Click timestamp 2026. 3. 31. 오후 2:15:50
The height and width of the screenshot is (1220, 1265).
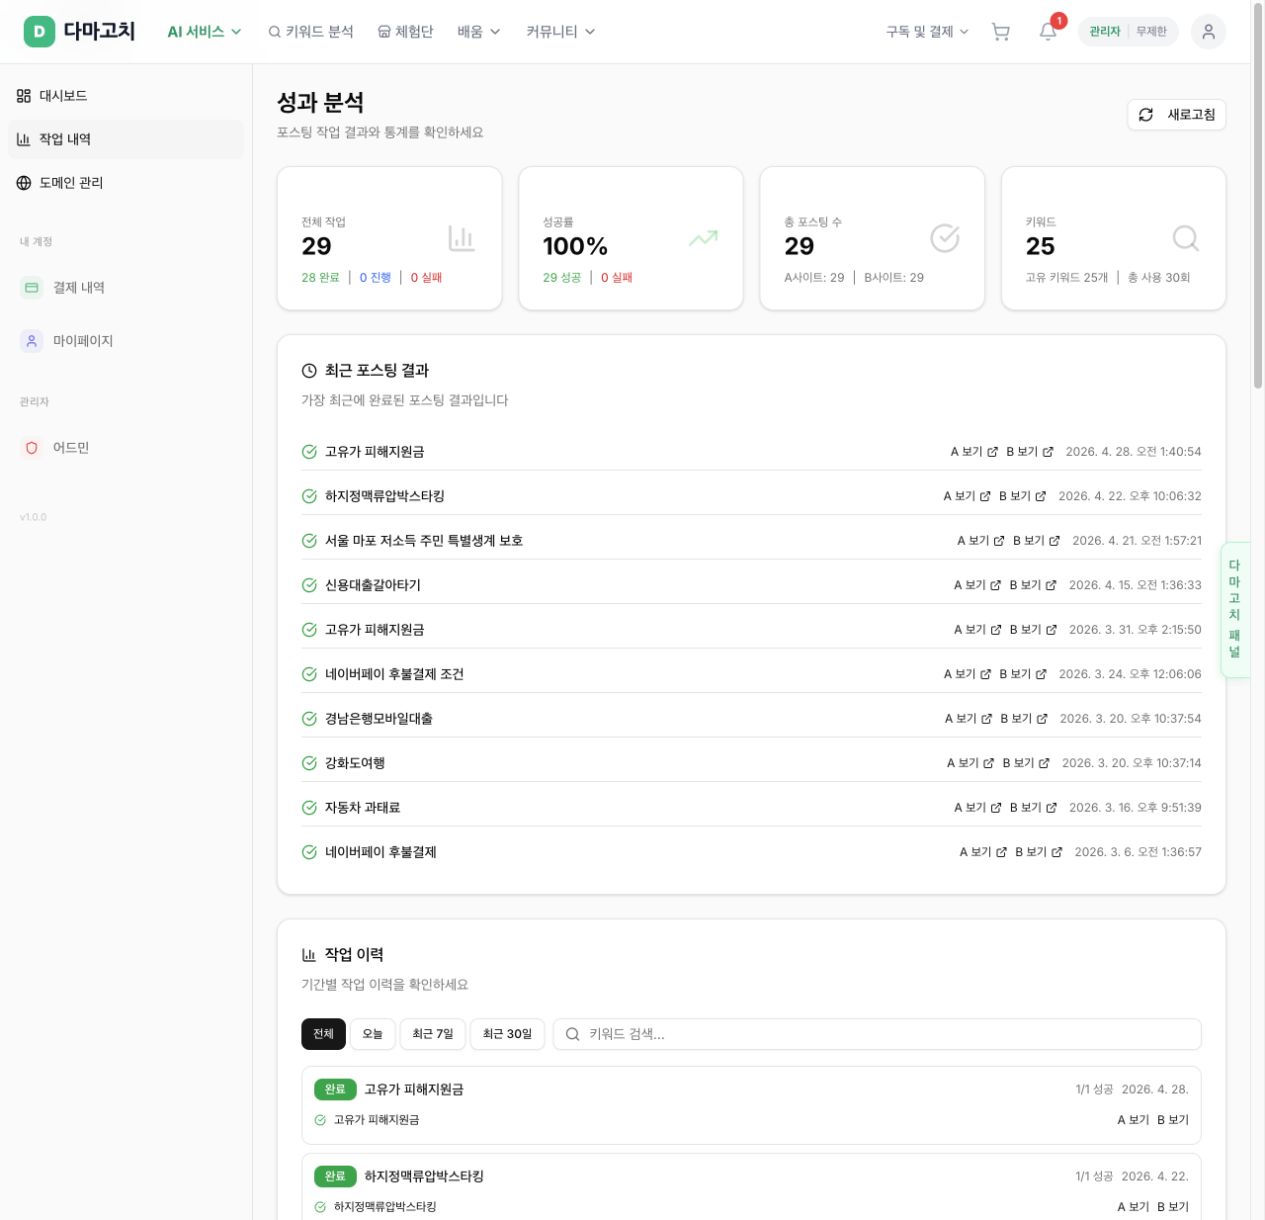(x=1135, y=630)
